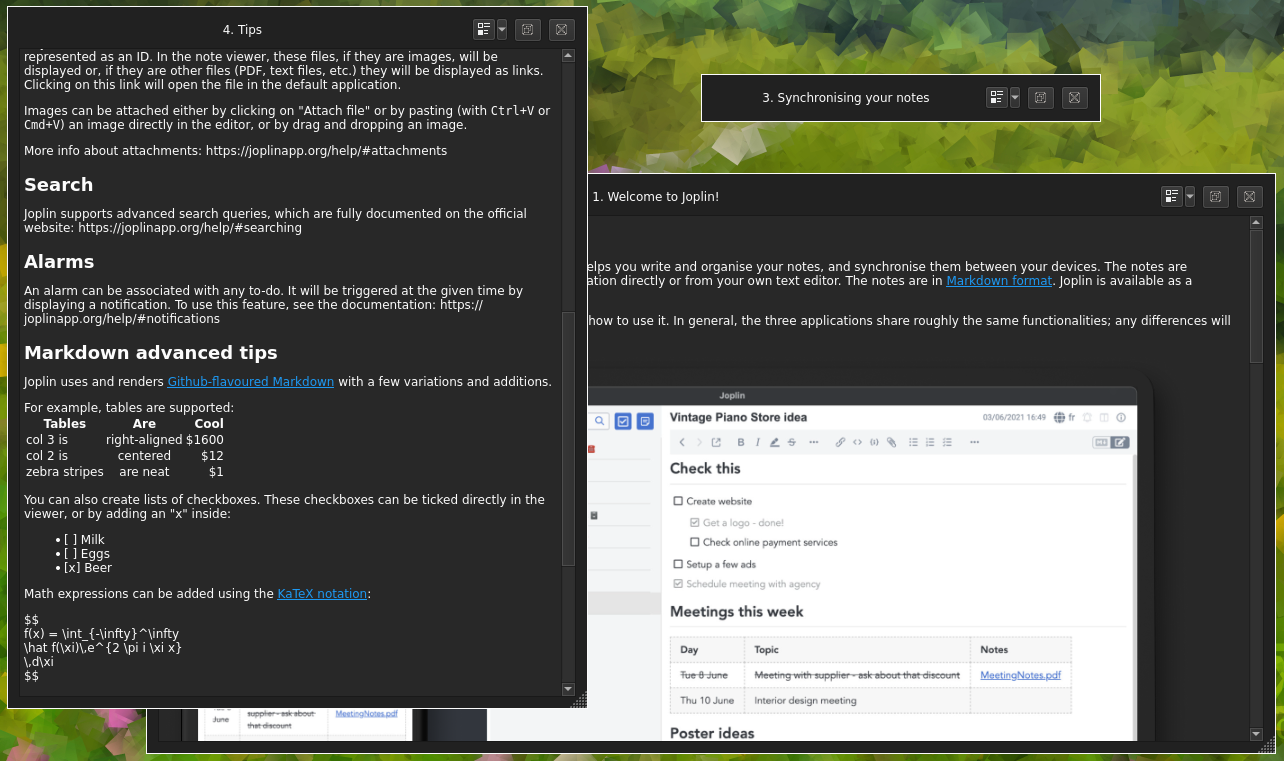Click the 'Search' heading in Tips
Viewport: 1284px width, 761px height.
click(59, 185)
